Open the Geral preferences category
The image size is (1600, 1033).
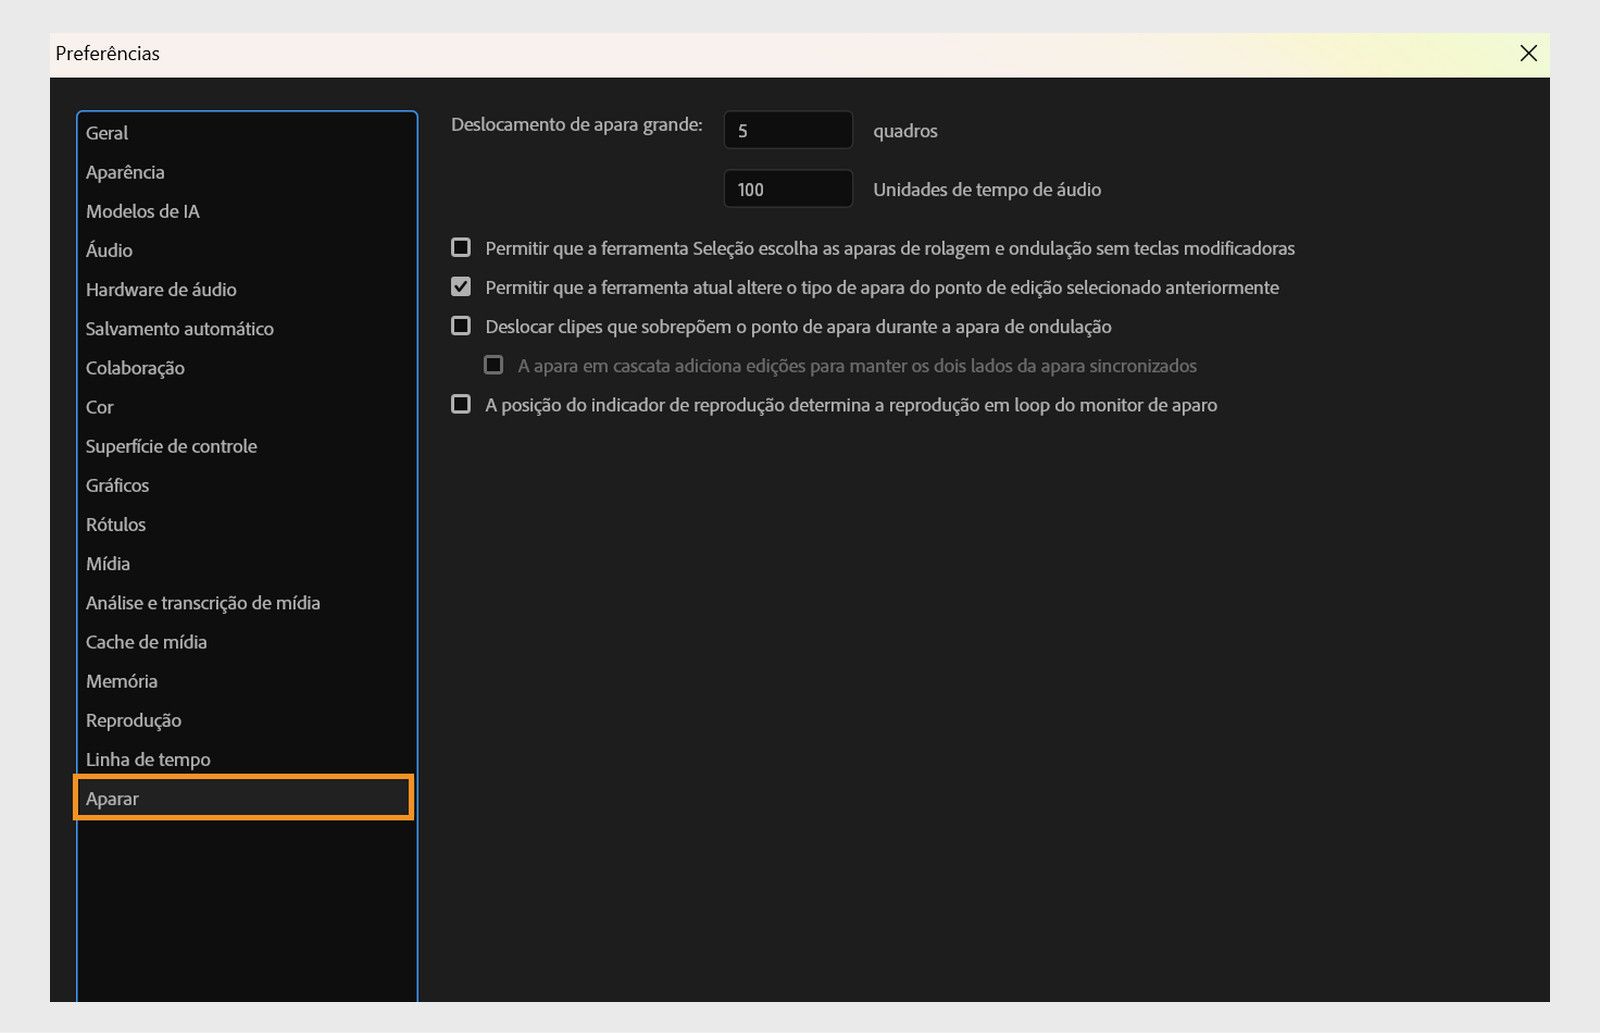[105, 132]
